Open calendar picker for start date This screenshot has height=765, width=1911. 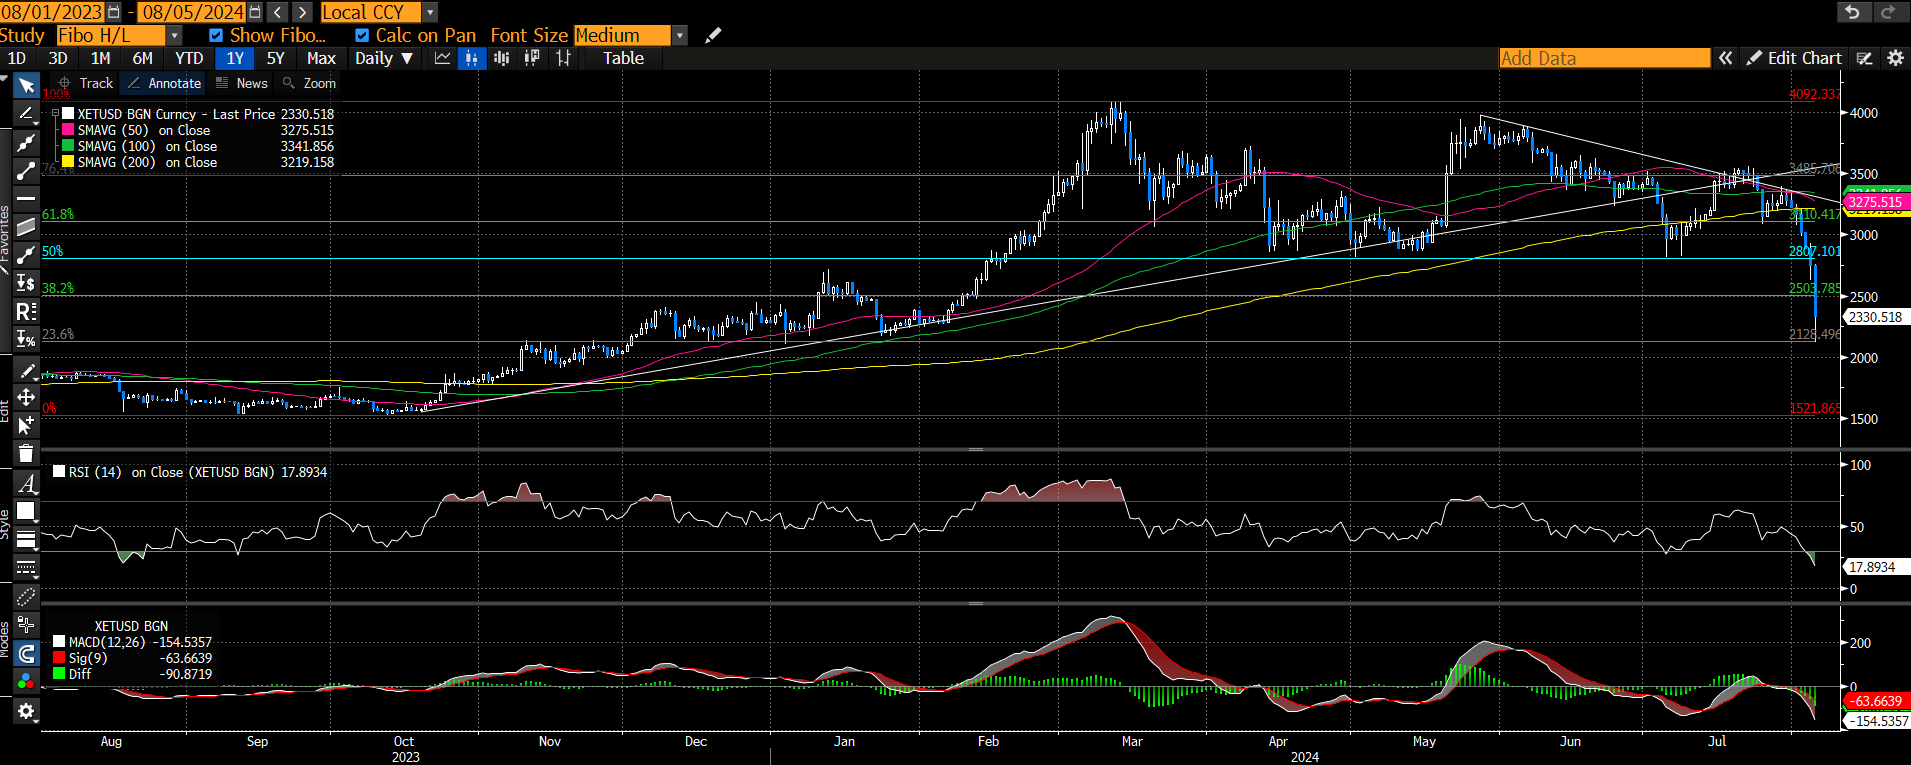(x=113, y=12)
